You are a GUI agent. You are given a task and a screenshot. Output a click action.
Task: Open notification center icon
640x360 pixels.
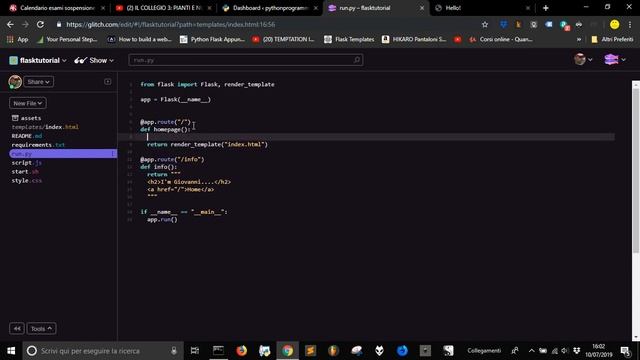pyautogui.click(x=625, y=351)
